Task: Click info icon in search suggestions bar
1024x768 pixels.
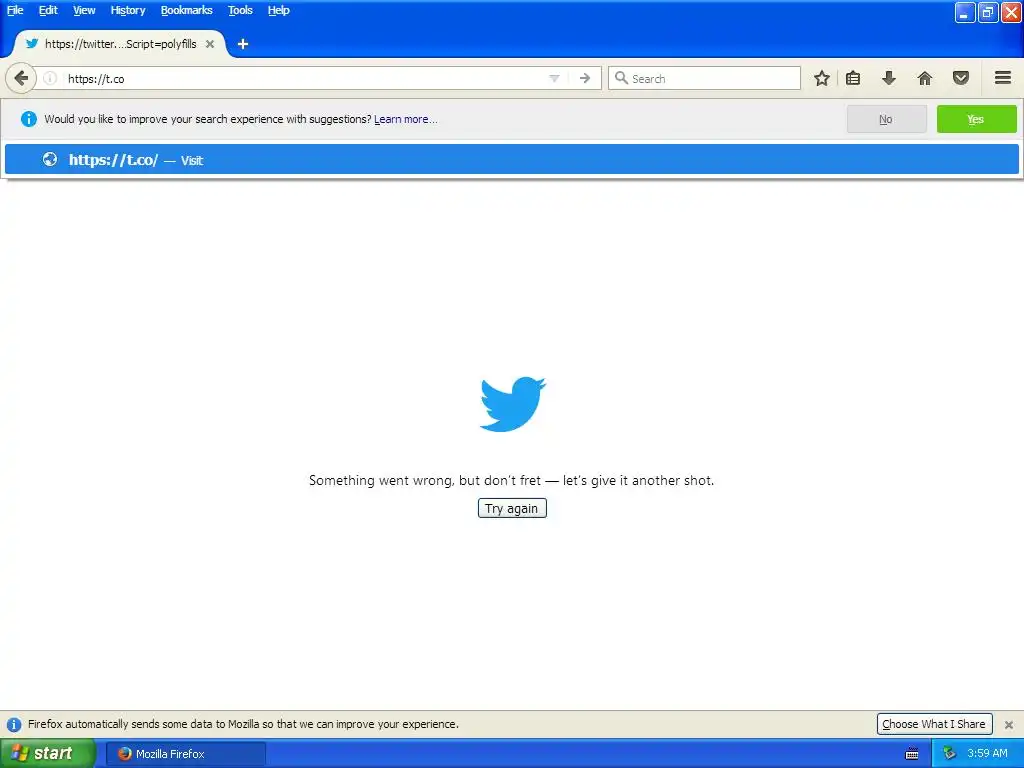Action: (28, 119)
